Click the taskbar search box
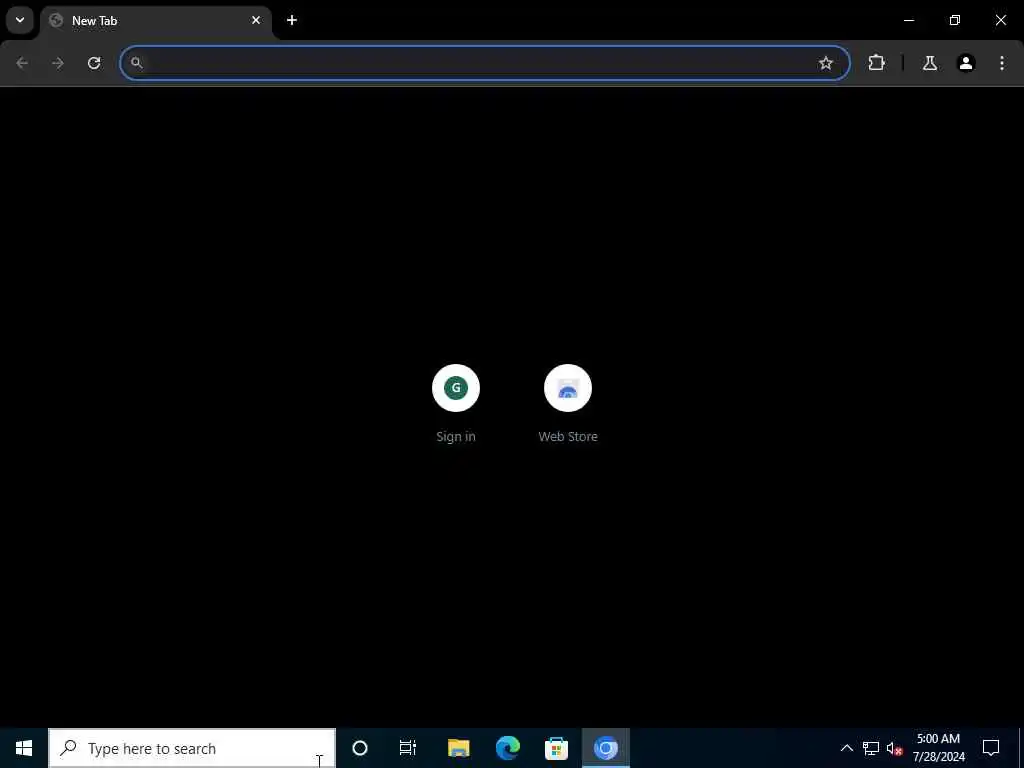The image size is (1024, 768). [192, 748]
